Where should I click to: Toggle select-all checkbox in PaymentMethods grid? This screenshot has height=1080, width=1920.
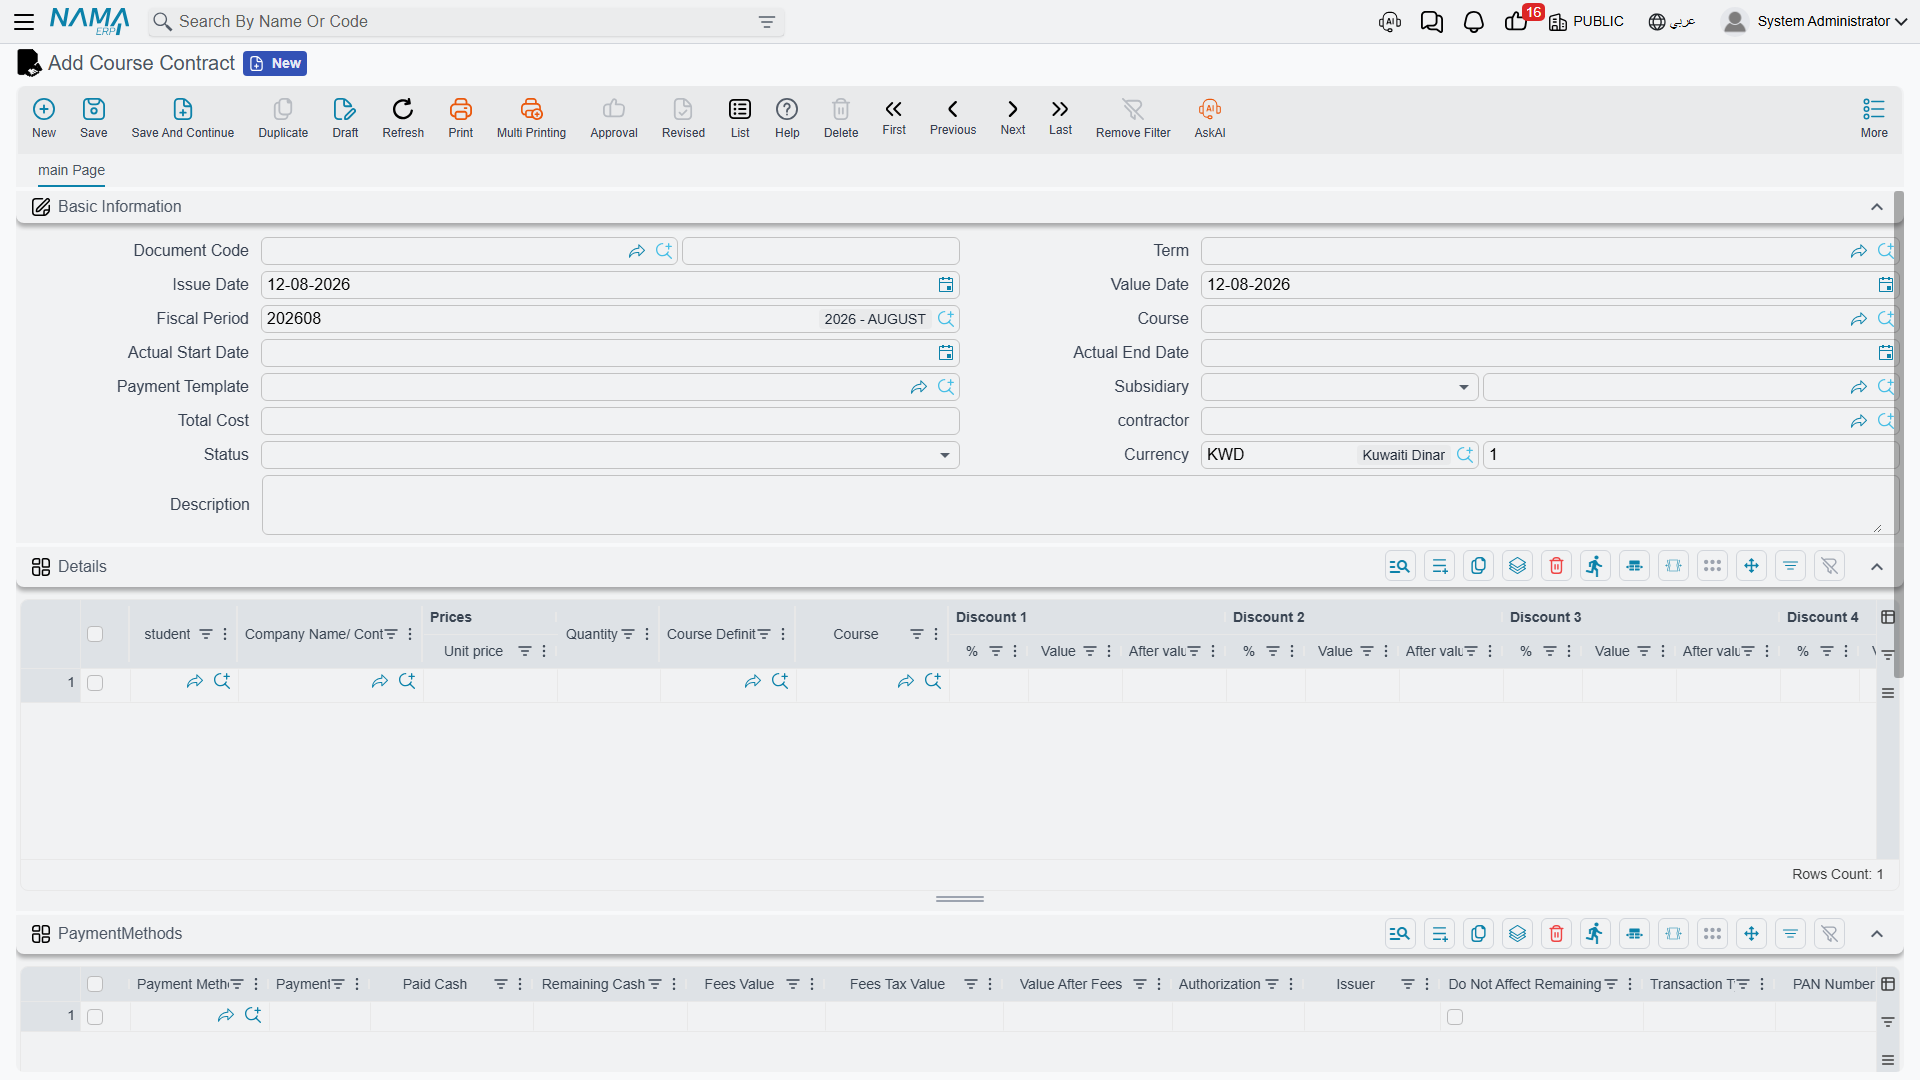point(95,984)
